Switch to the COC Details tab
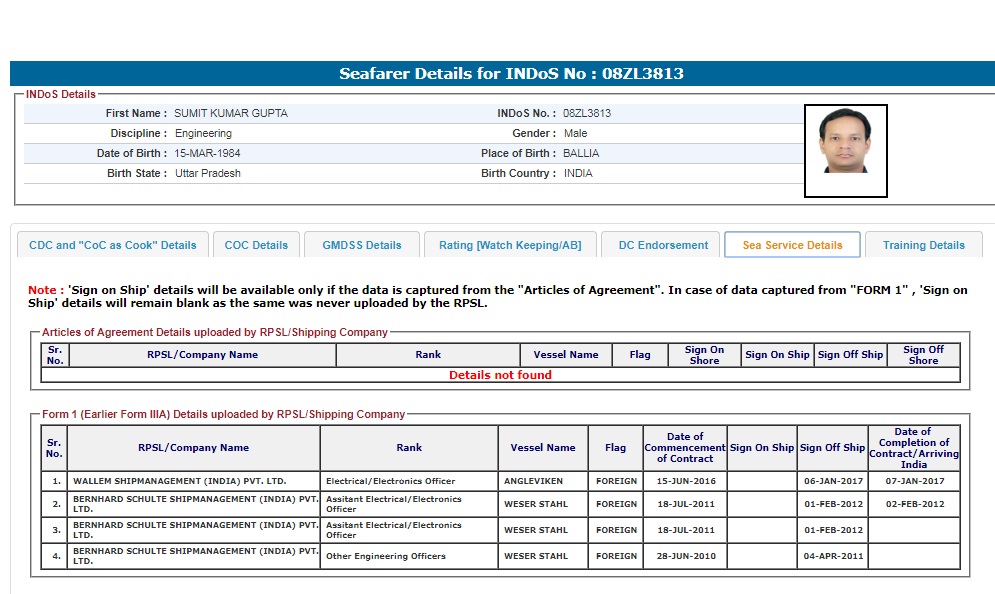The image size is (995, 594). coord(256,245)
